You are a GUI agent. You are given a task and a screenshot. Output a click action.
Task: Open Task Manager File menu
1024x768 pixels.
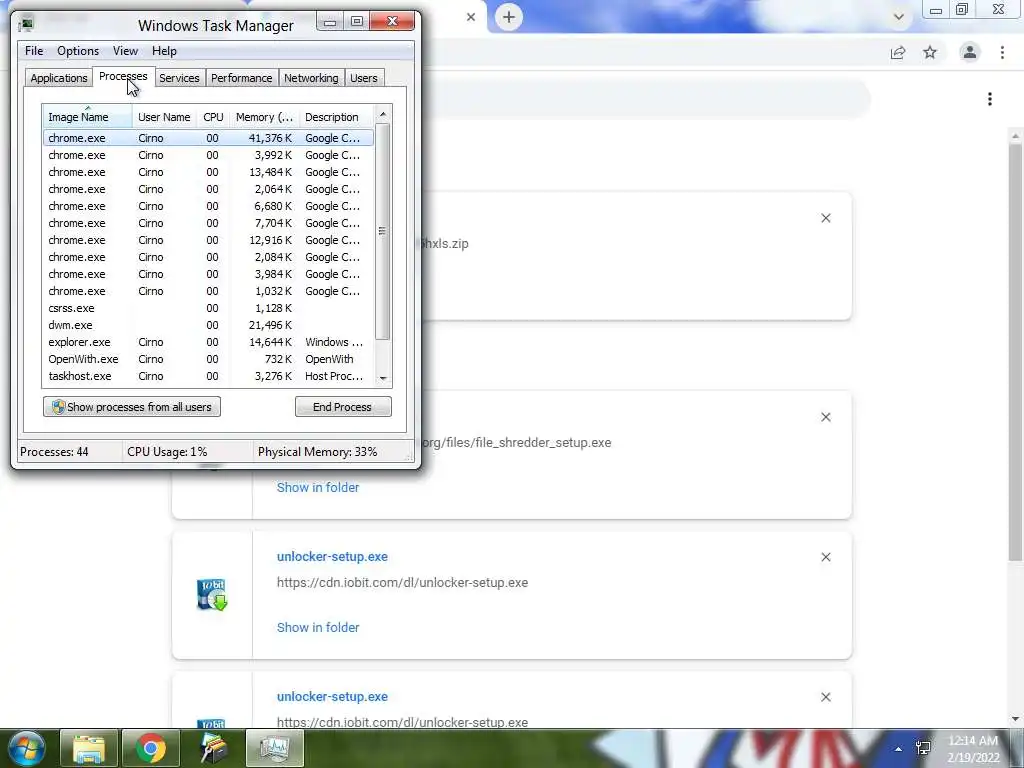click(34, 51)
